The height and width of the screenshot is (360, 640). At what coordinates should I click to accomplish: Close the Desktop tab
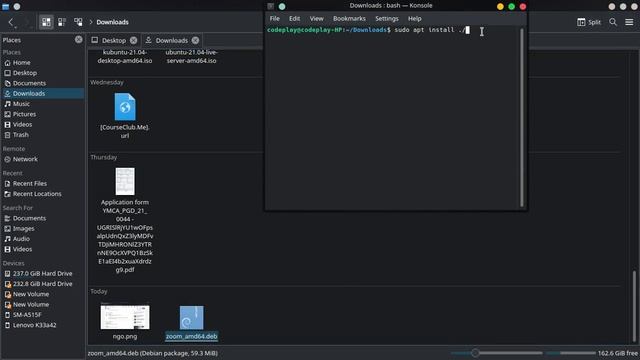133,40
